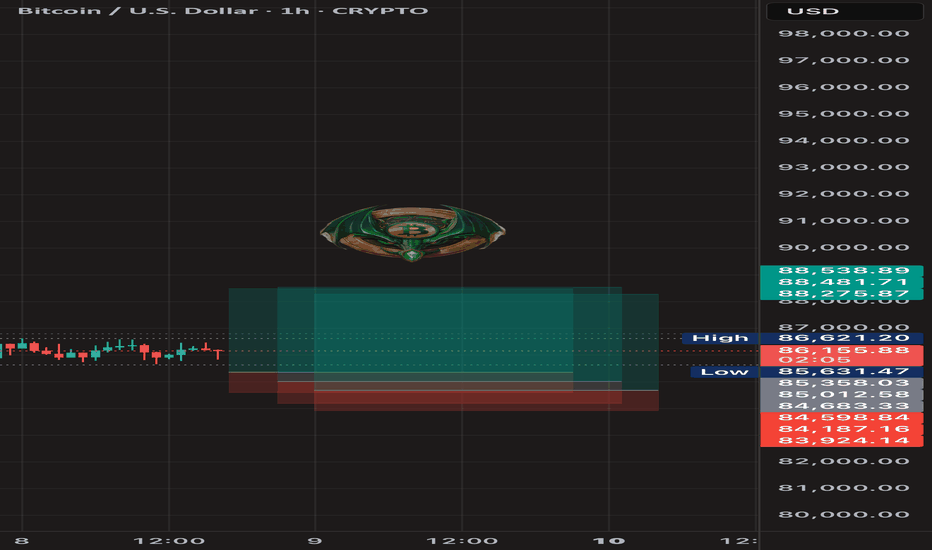Click the gray 84,683.33 entry price tag

[x=843, y=406]
